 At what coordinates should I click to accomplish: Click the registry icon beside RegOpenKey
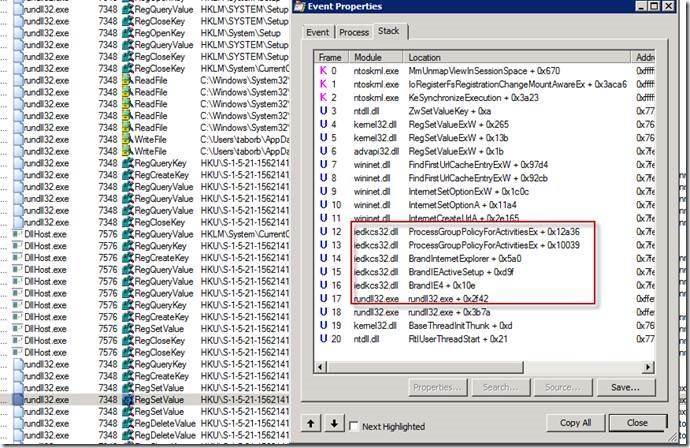pyautogui.click(x=128, y=32)
